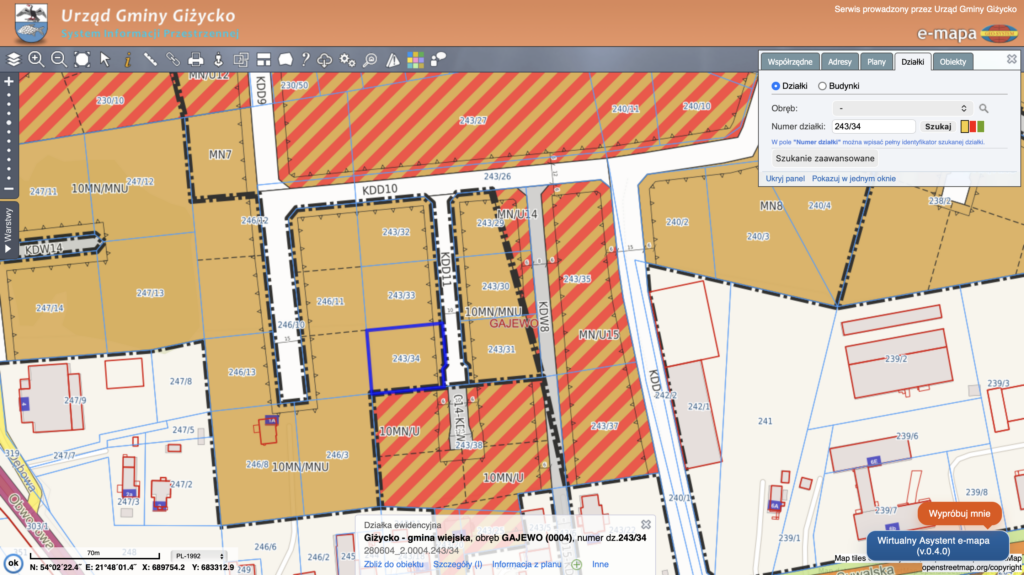Click the Szukaj button
This screenshot has height=575, width=1024.
(x=938, y=127)
